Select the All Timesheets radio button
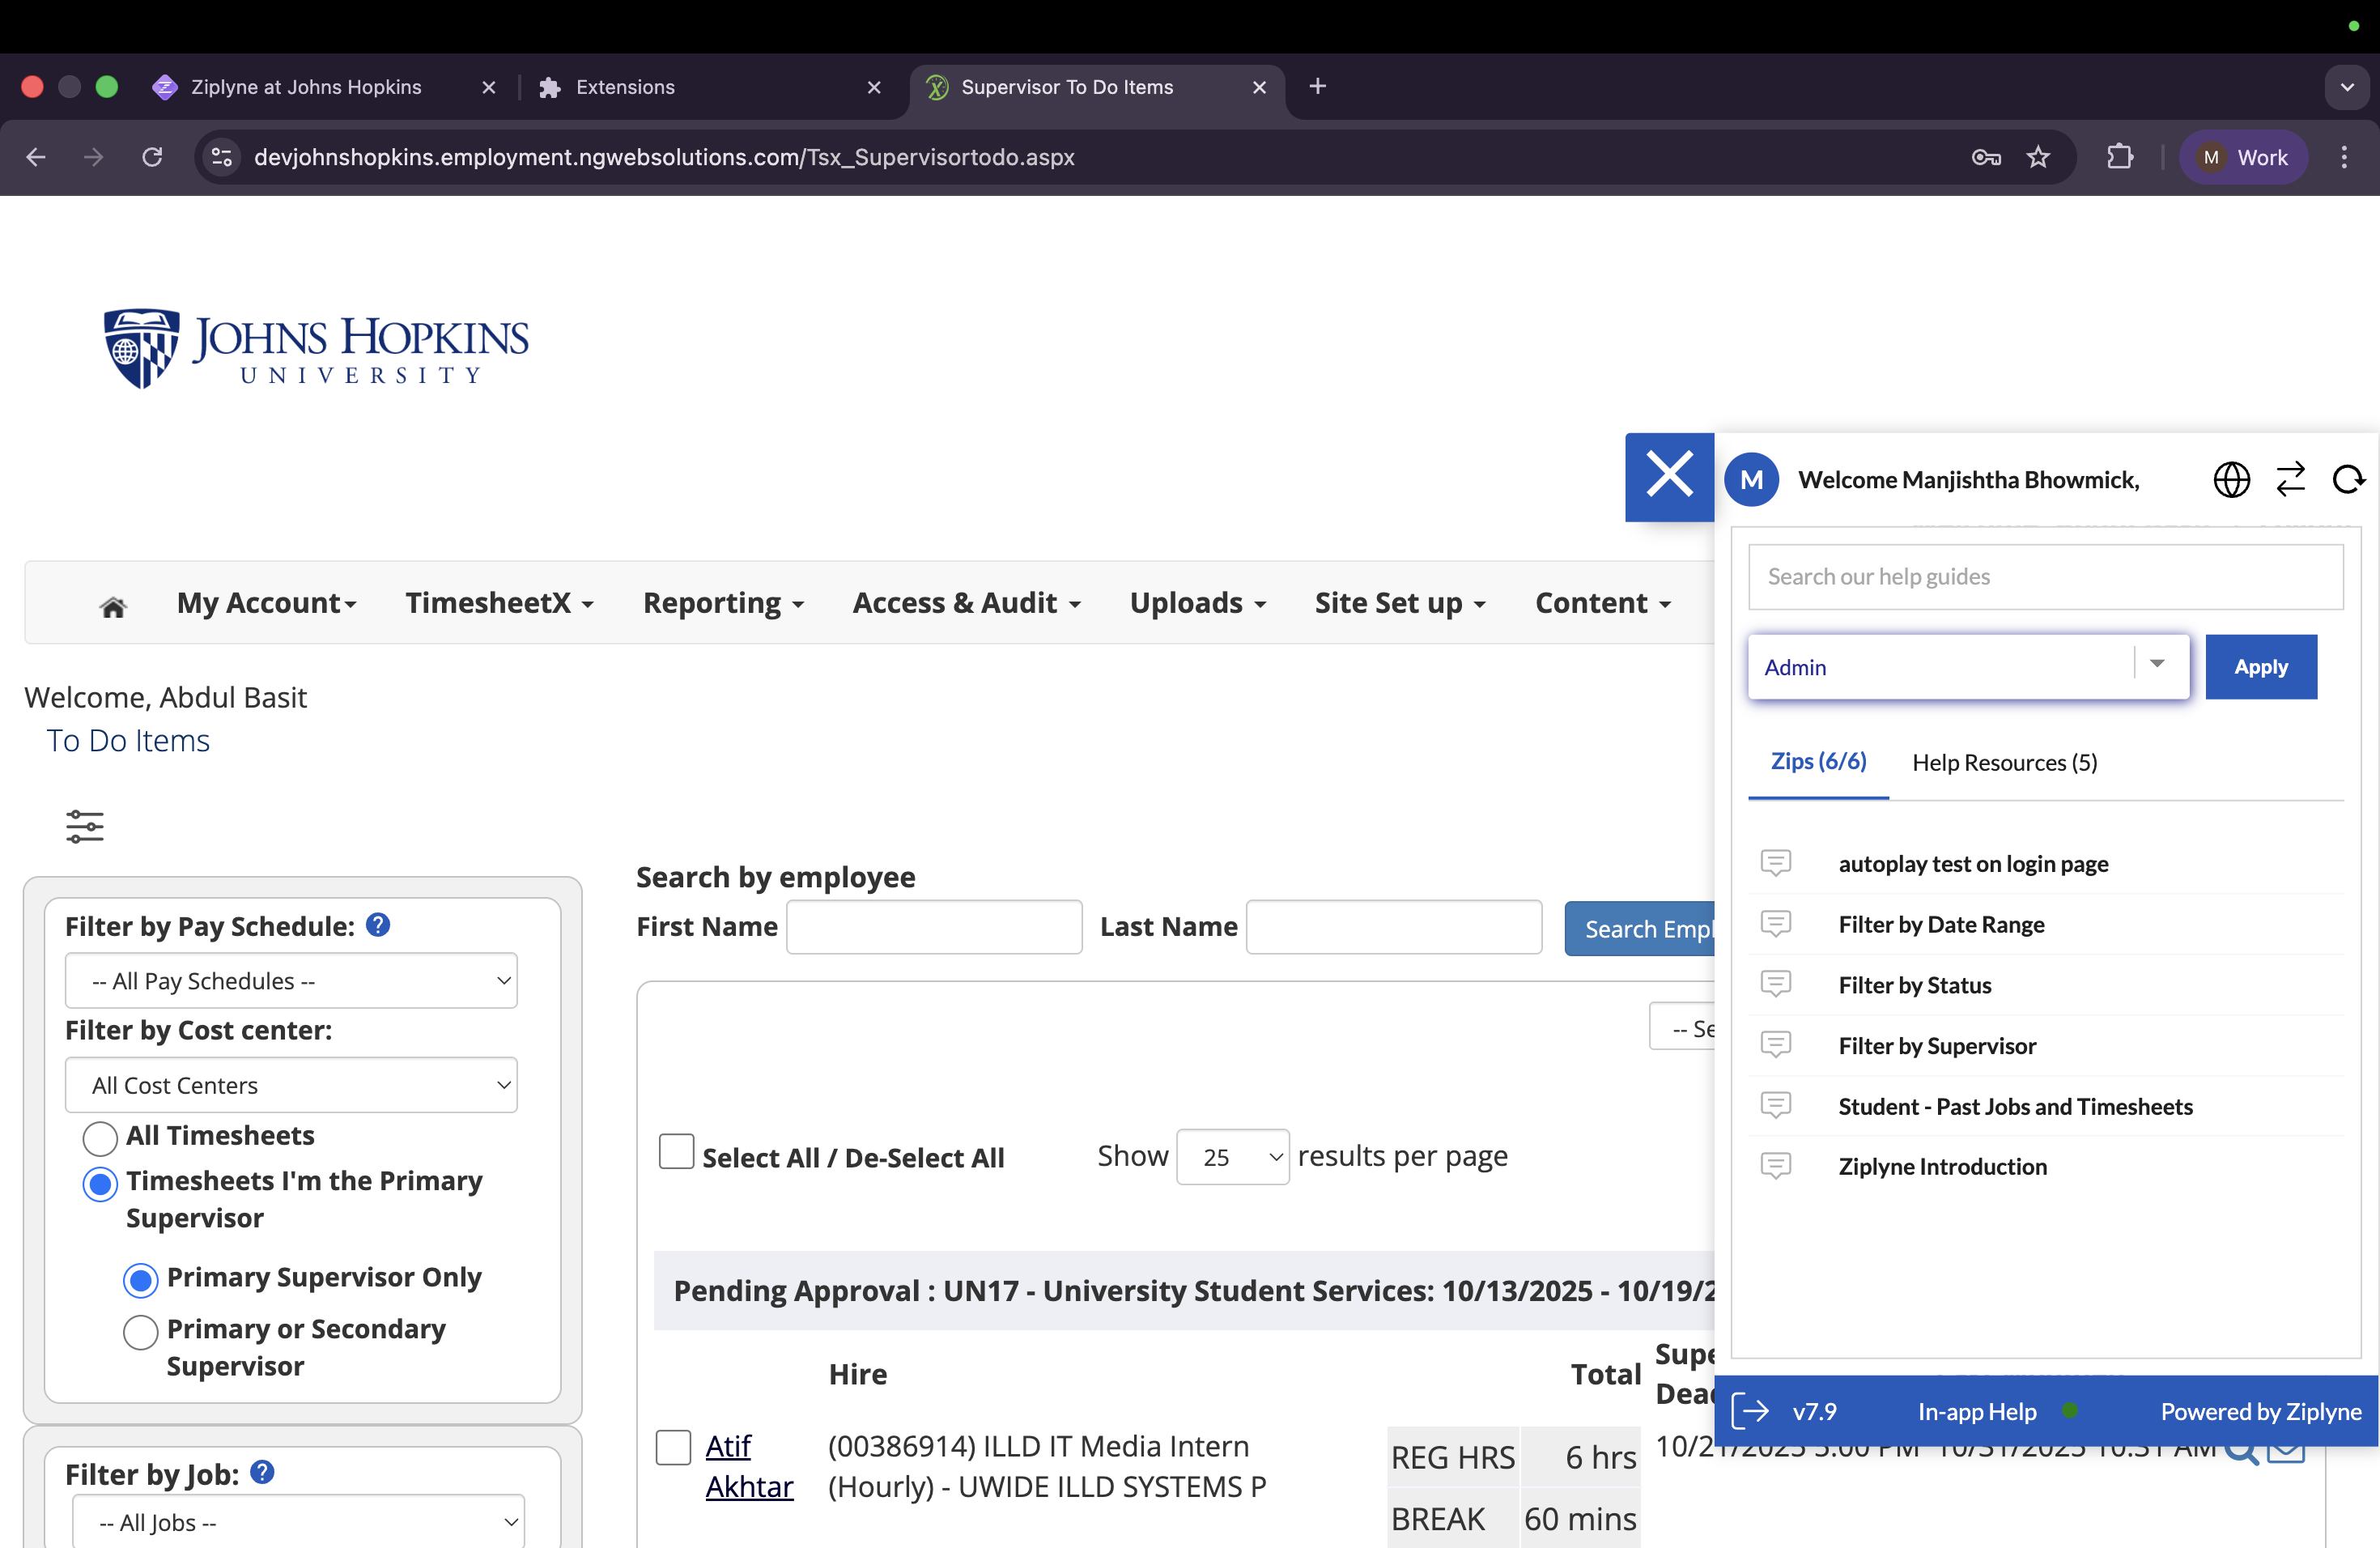2380x1548 pixels. [x=100, y=1137]
